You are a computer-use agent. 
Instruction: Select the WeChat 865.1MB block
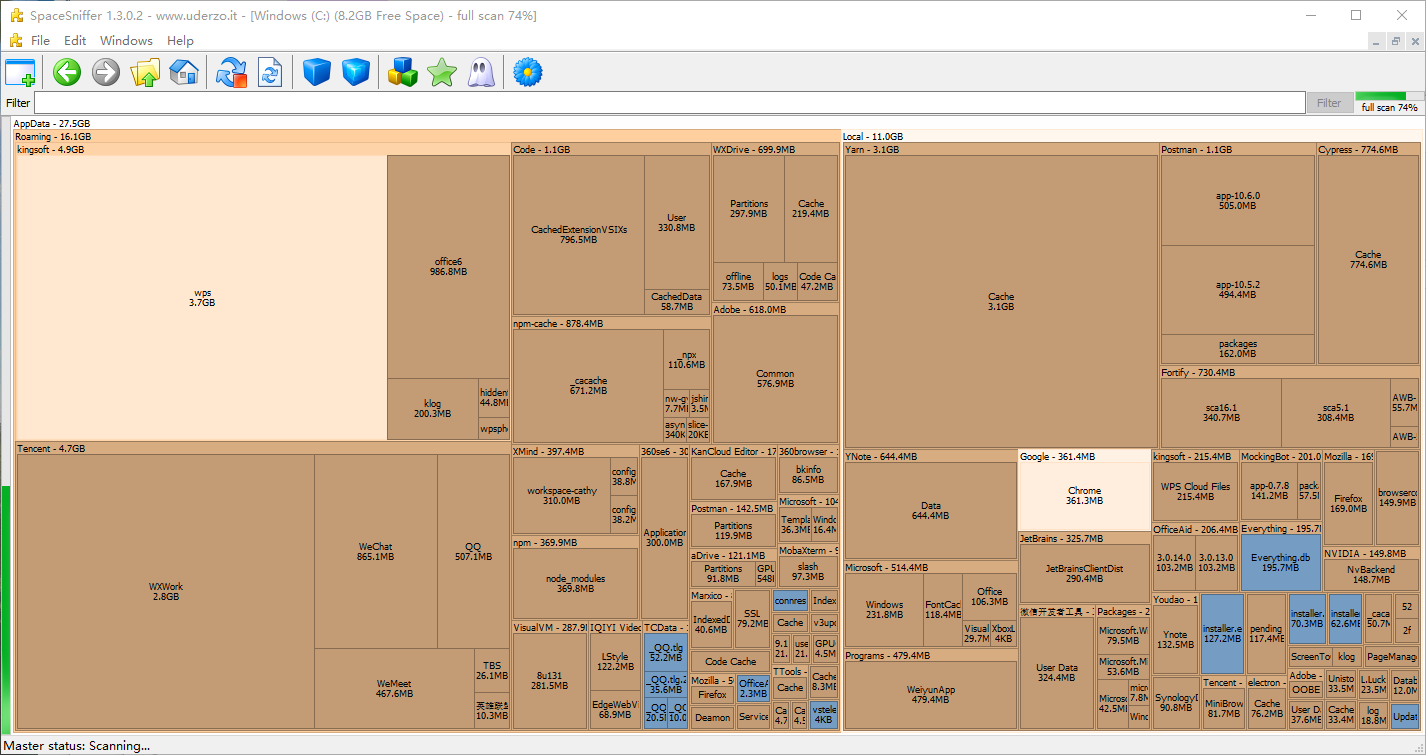click(x=375, y=551)
